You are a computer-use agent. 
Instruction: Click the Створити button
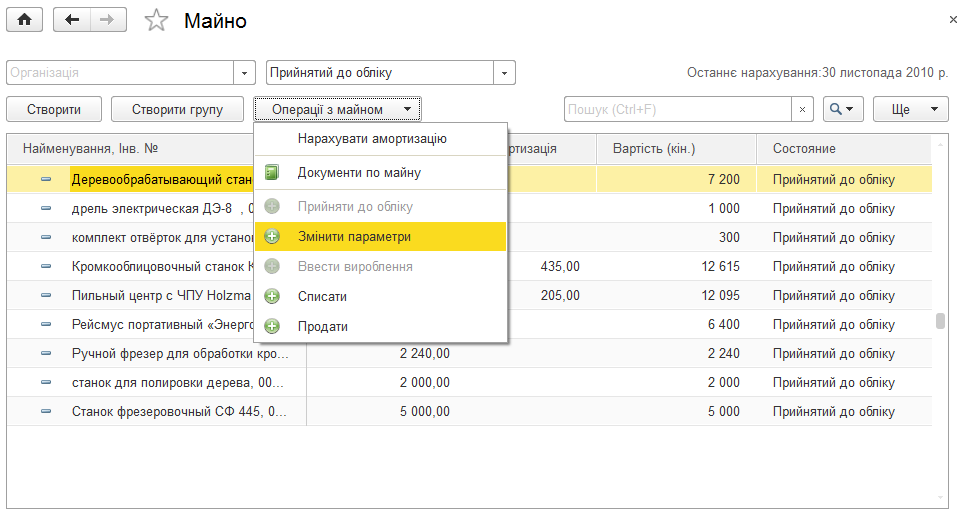54,109
